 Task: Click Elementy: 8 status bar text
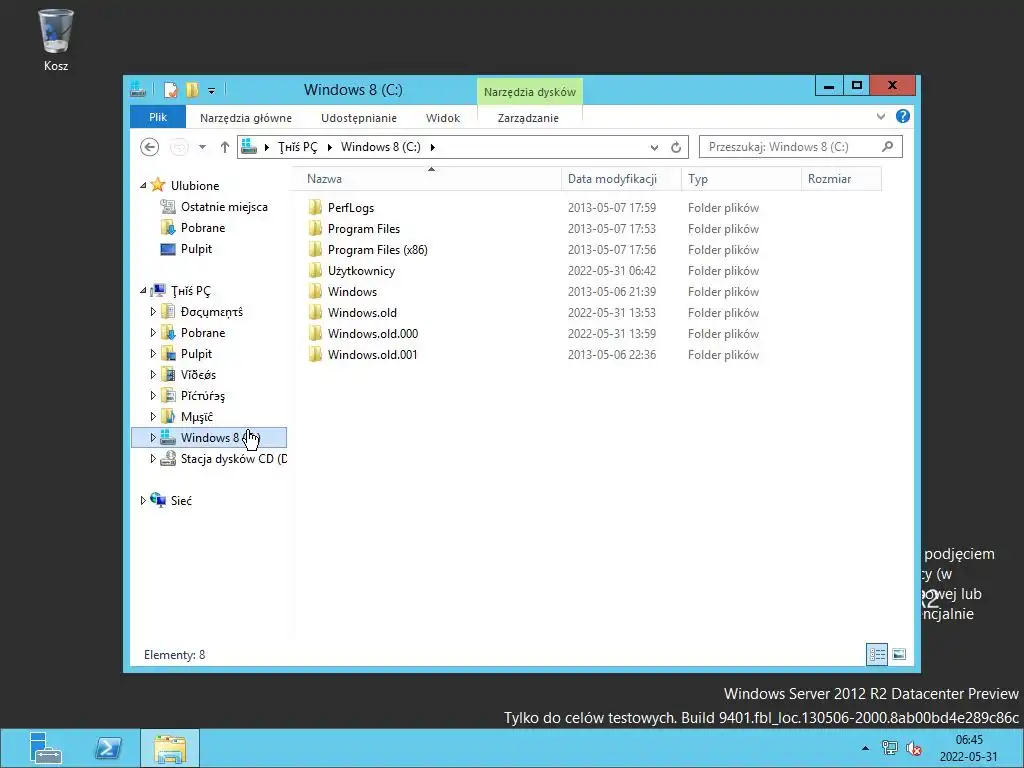click(x=174, y=655)
